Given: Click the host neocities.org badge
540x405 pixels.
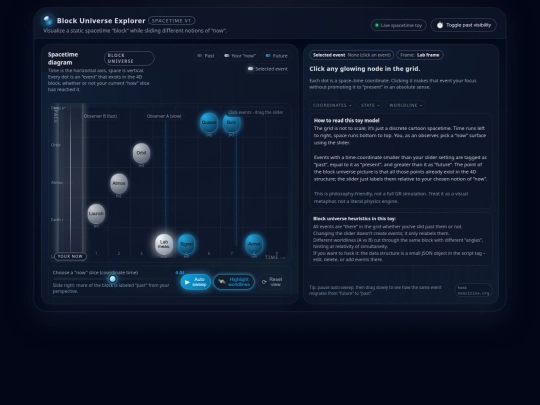Looking at the screenshot, I should point(474,290).
